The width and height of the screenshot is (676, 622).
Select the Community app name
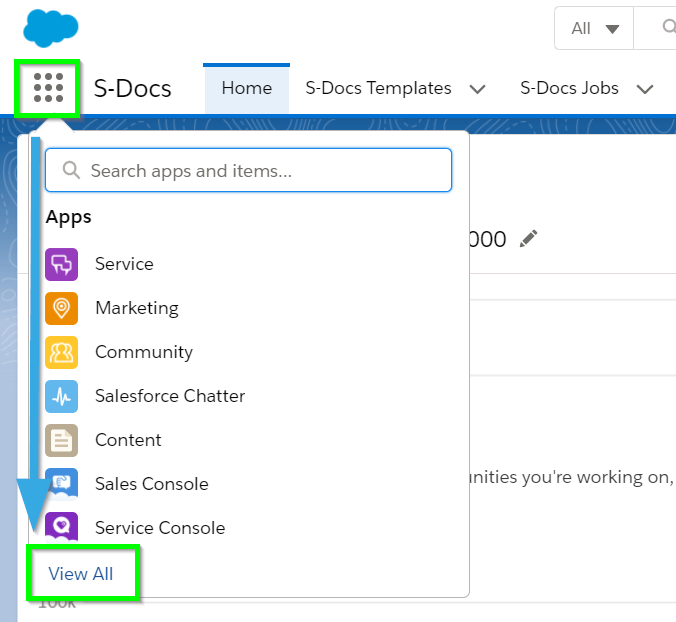click(144, 352)
